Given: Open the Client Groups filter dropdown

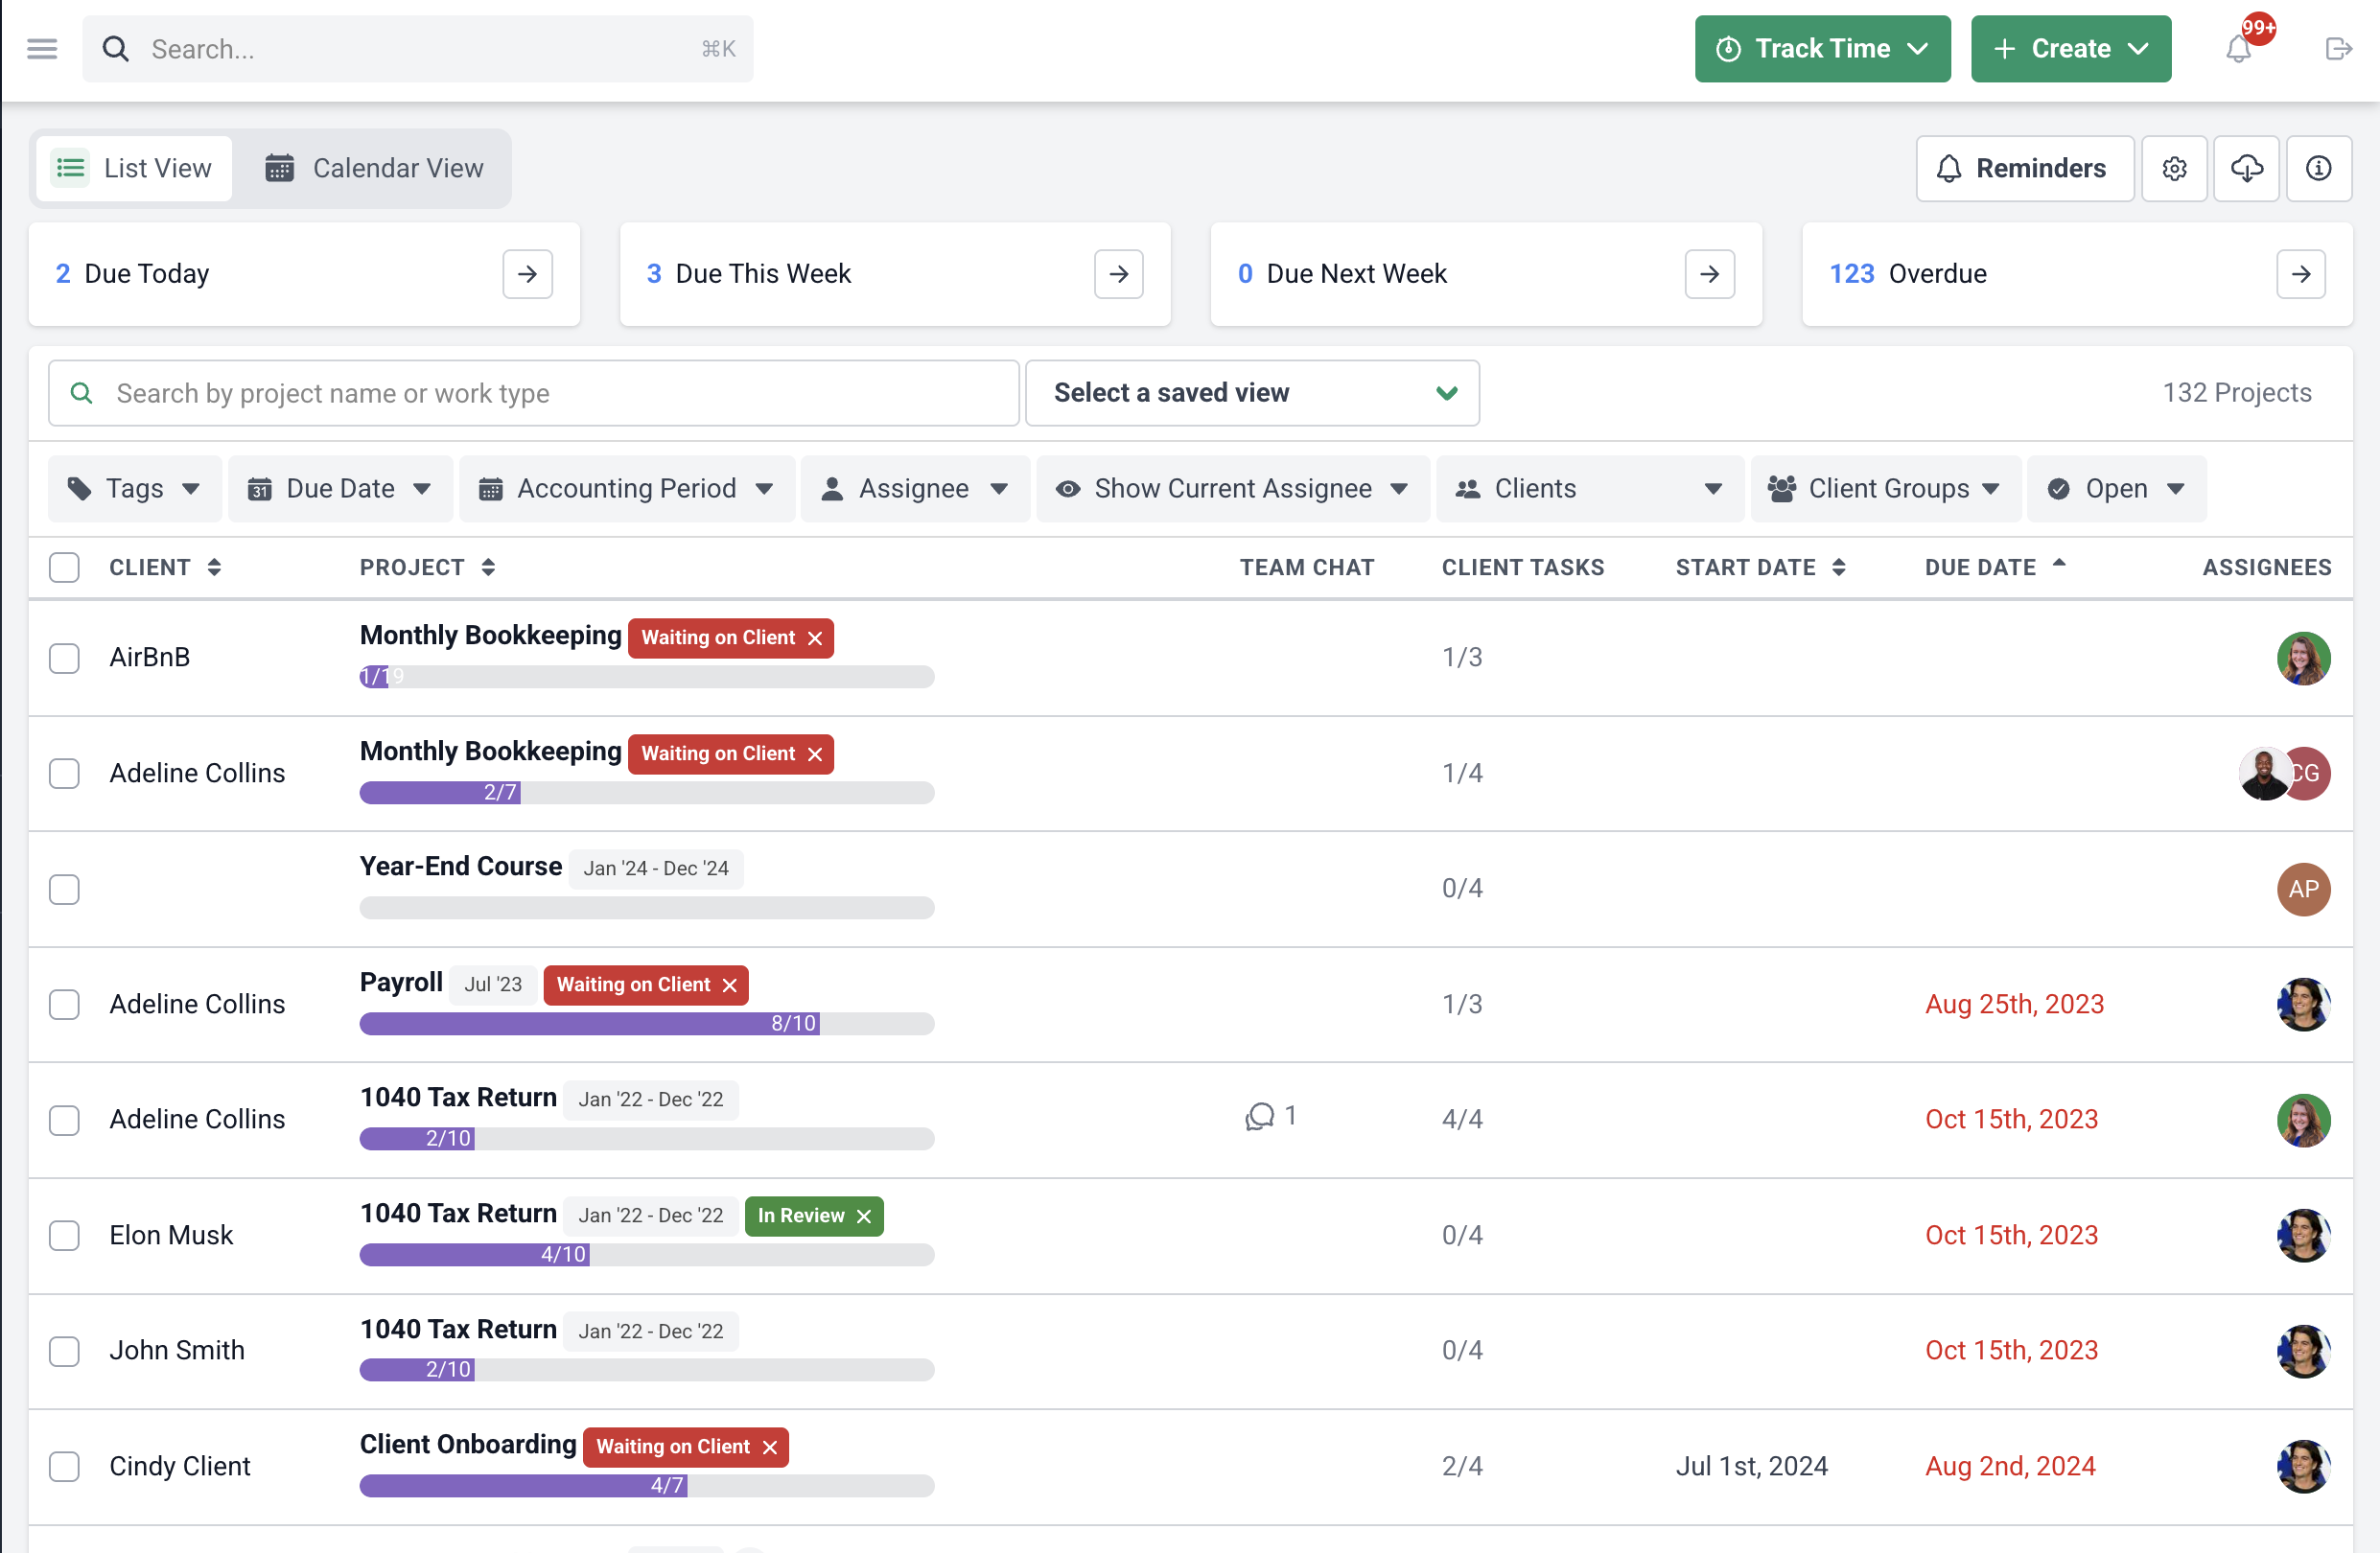Looking at the screenshot, I should click(x=1885, y=488).
